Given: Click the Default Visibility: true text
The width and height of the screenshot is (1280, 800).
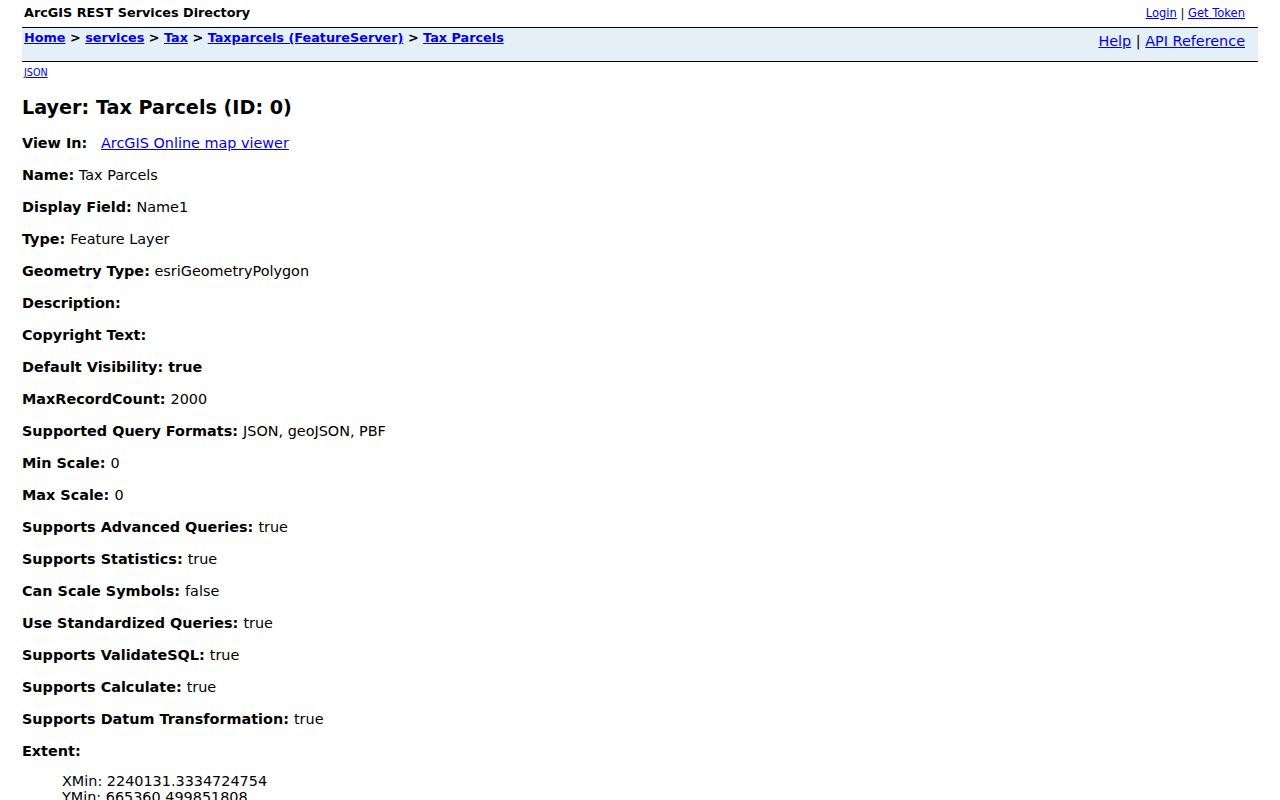Looking at the screenshot, I should point(112,367).
